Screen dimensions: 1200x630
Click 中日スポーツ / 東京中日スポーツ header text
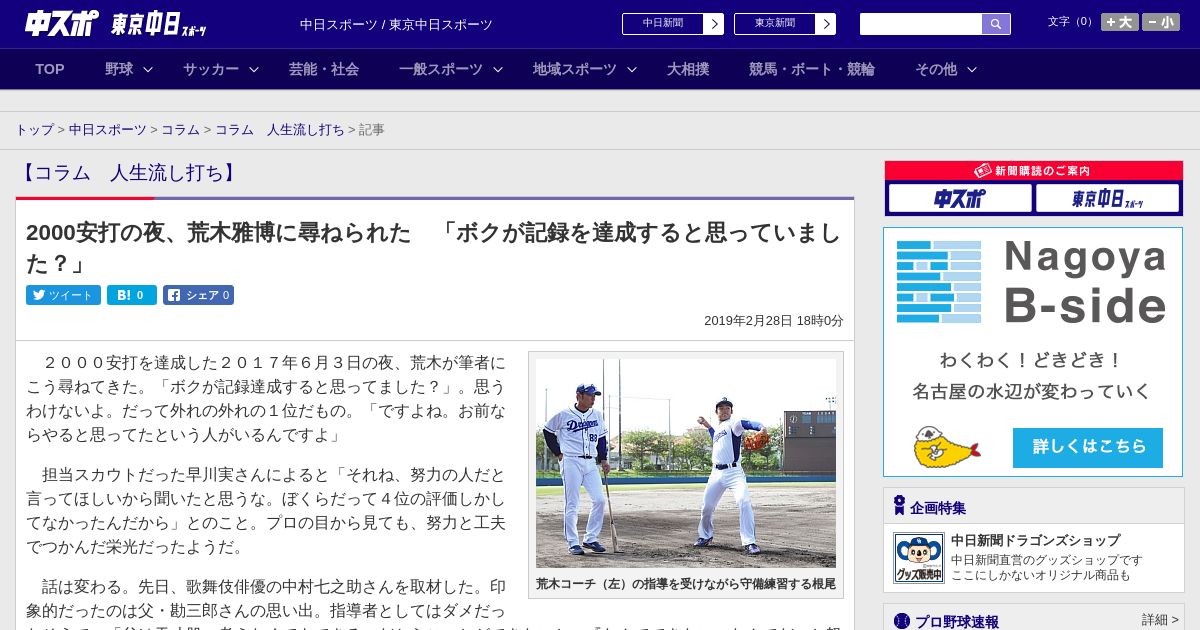(396, 25)
